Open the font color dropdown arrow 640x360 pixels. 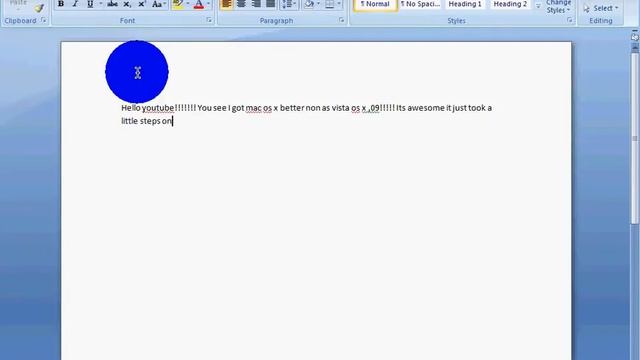pyautogui.click(x=208, y=4)
